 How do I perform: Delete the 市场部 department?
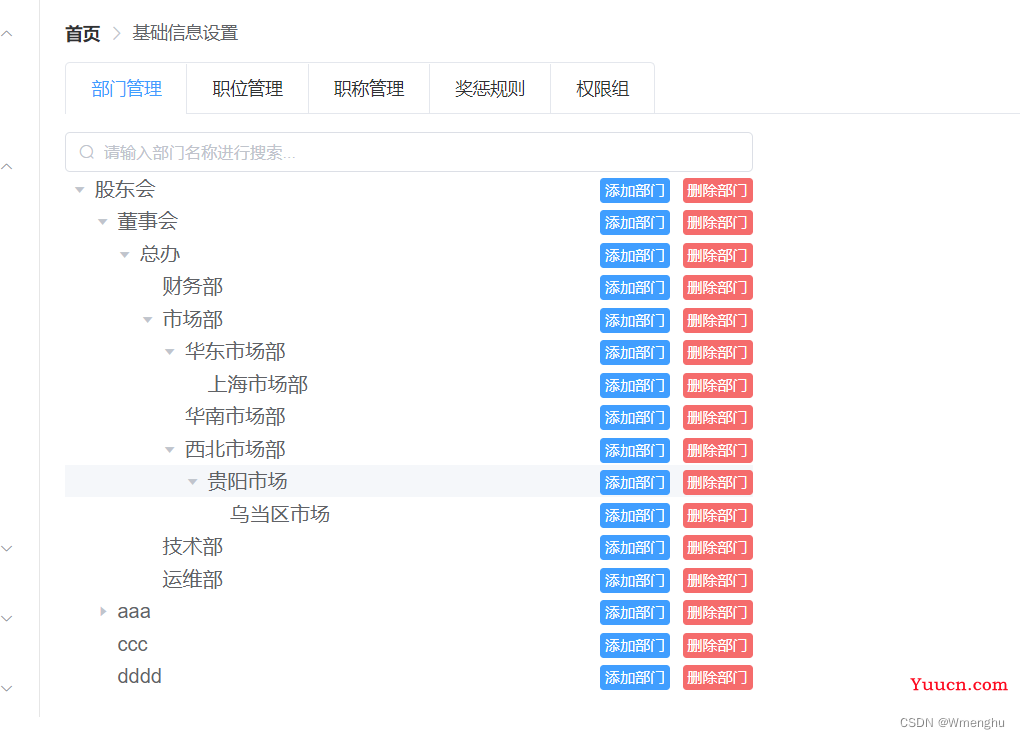tap(718, 321)
